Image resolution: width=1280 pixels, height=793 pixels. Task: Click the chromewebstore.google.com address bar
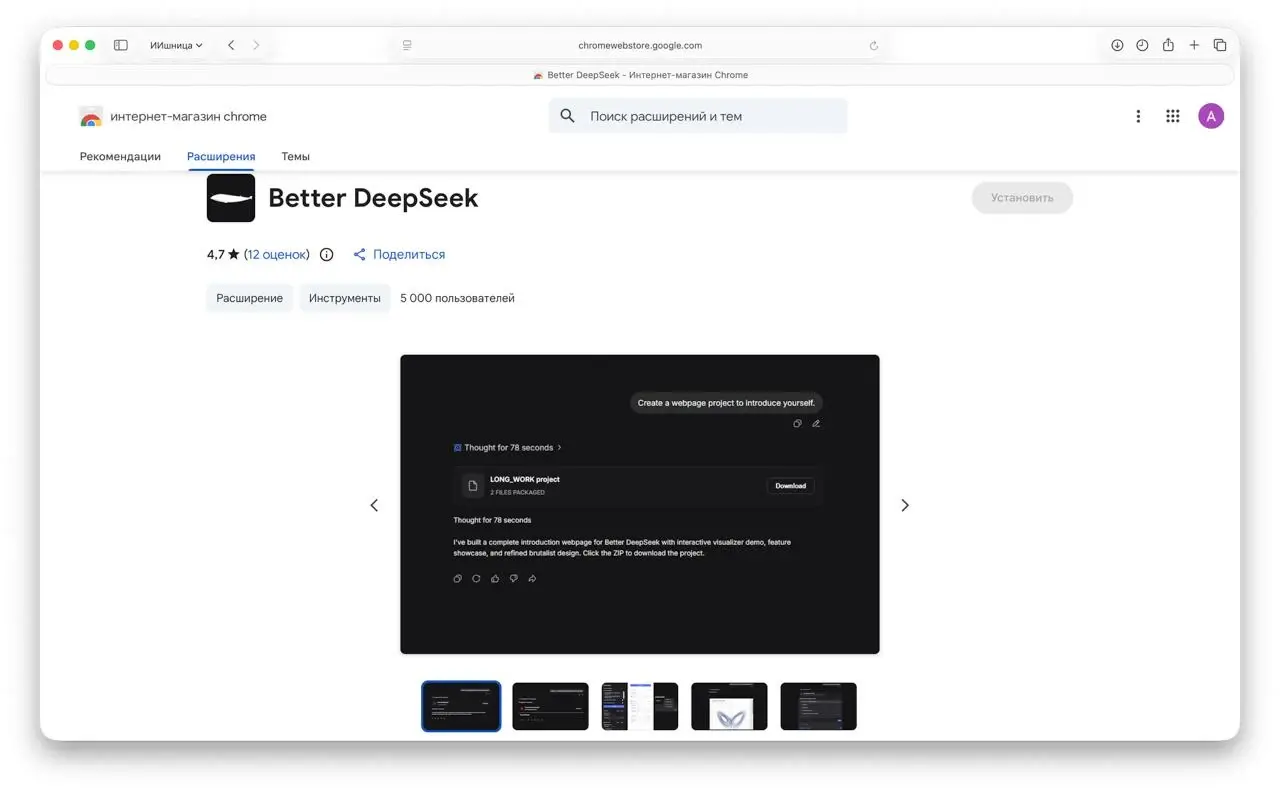point(640,45)
